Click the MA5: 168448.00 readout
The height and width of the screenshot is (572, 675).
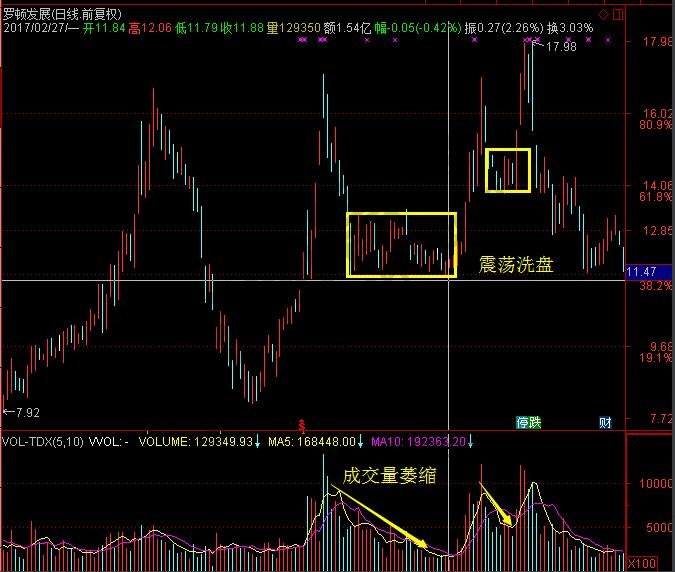(x=312, y=442)
